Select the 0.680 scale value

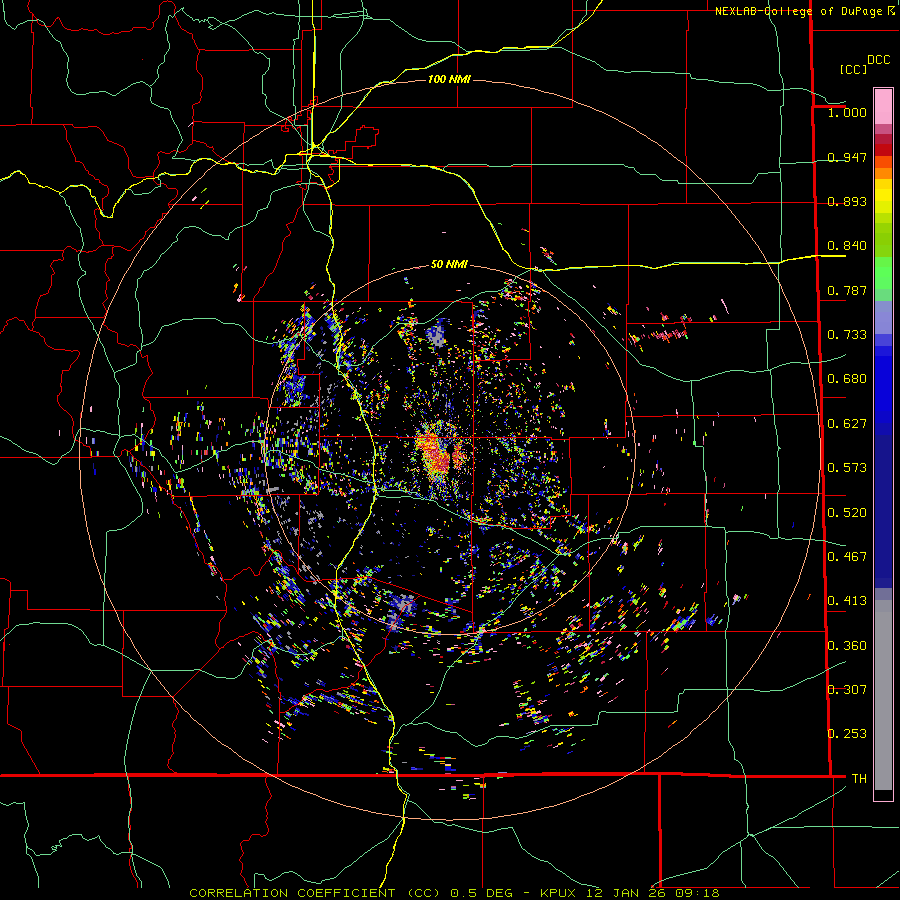847,379
